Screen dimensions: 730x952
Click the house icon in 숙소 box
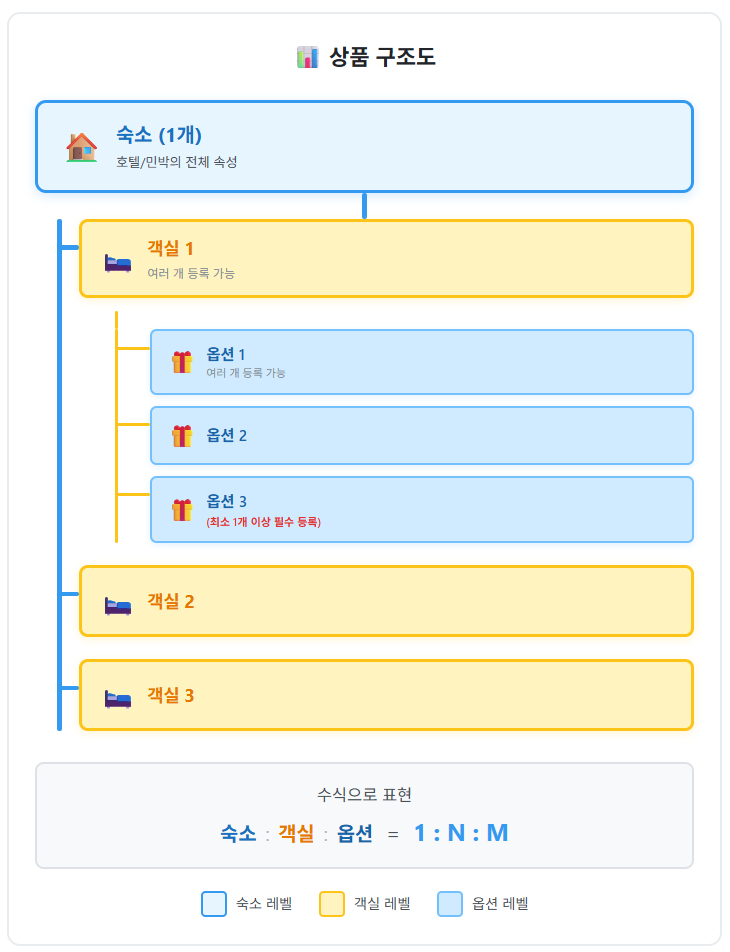click(x=81, y=147)
